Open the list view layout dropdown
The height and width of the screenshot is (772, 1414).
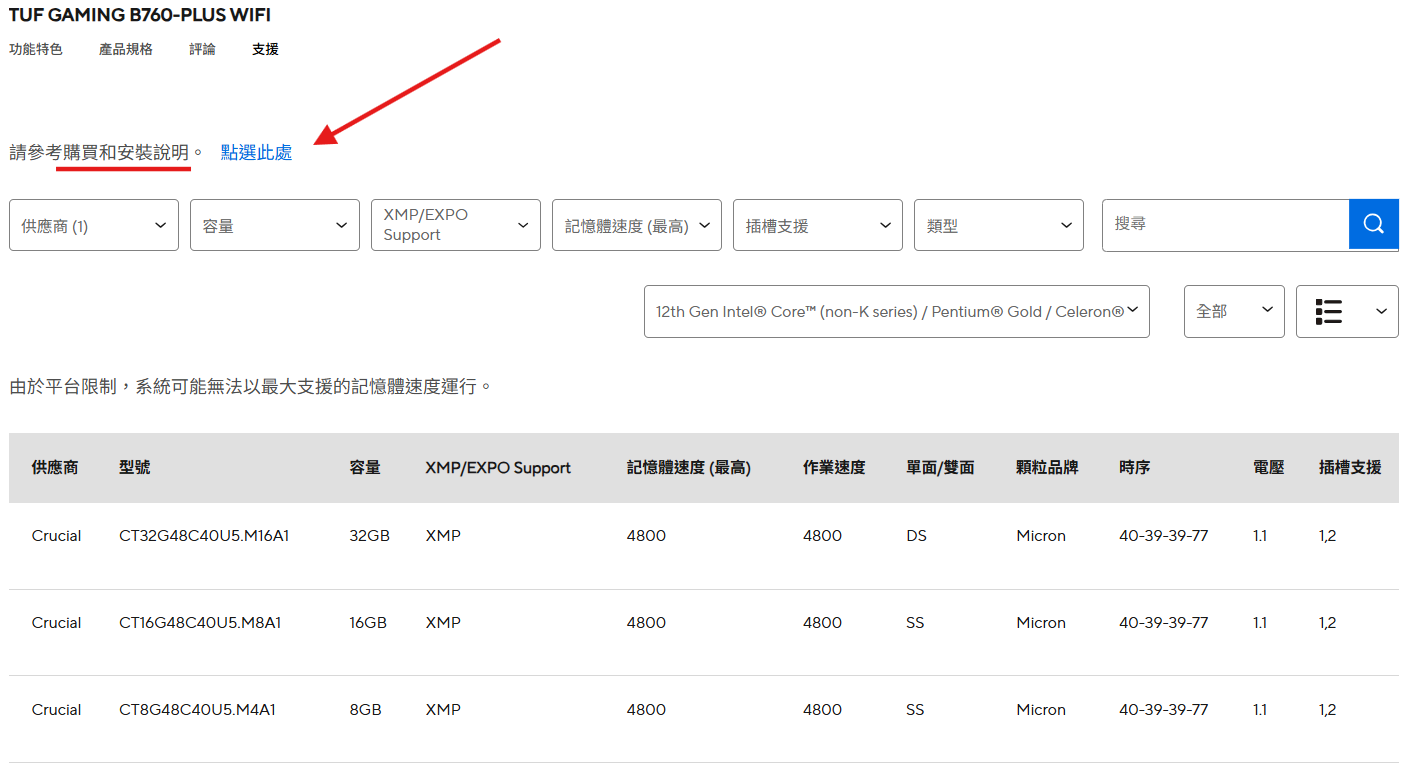pos(1347,311)
